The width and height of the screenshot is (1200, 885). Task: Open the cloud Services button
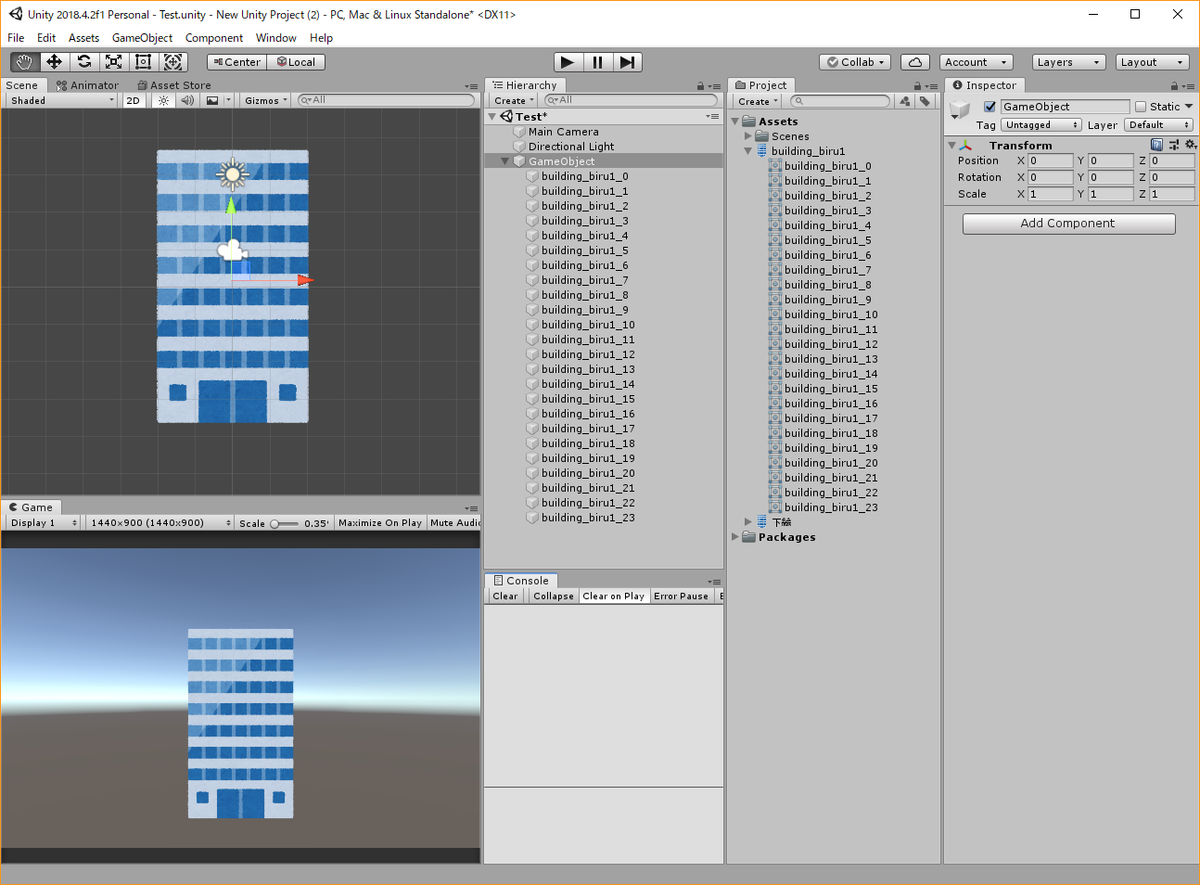(x=915, y=62)
